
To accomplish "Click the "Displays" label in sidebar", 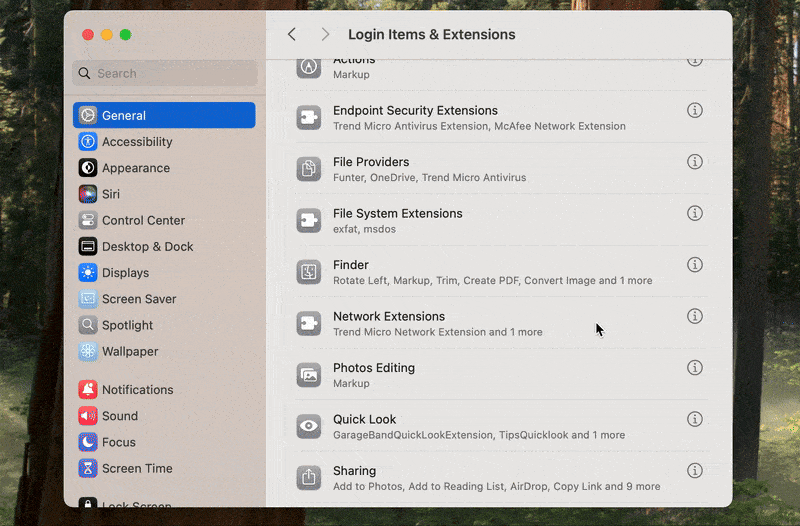I will click(x=126, y=273).
